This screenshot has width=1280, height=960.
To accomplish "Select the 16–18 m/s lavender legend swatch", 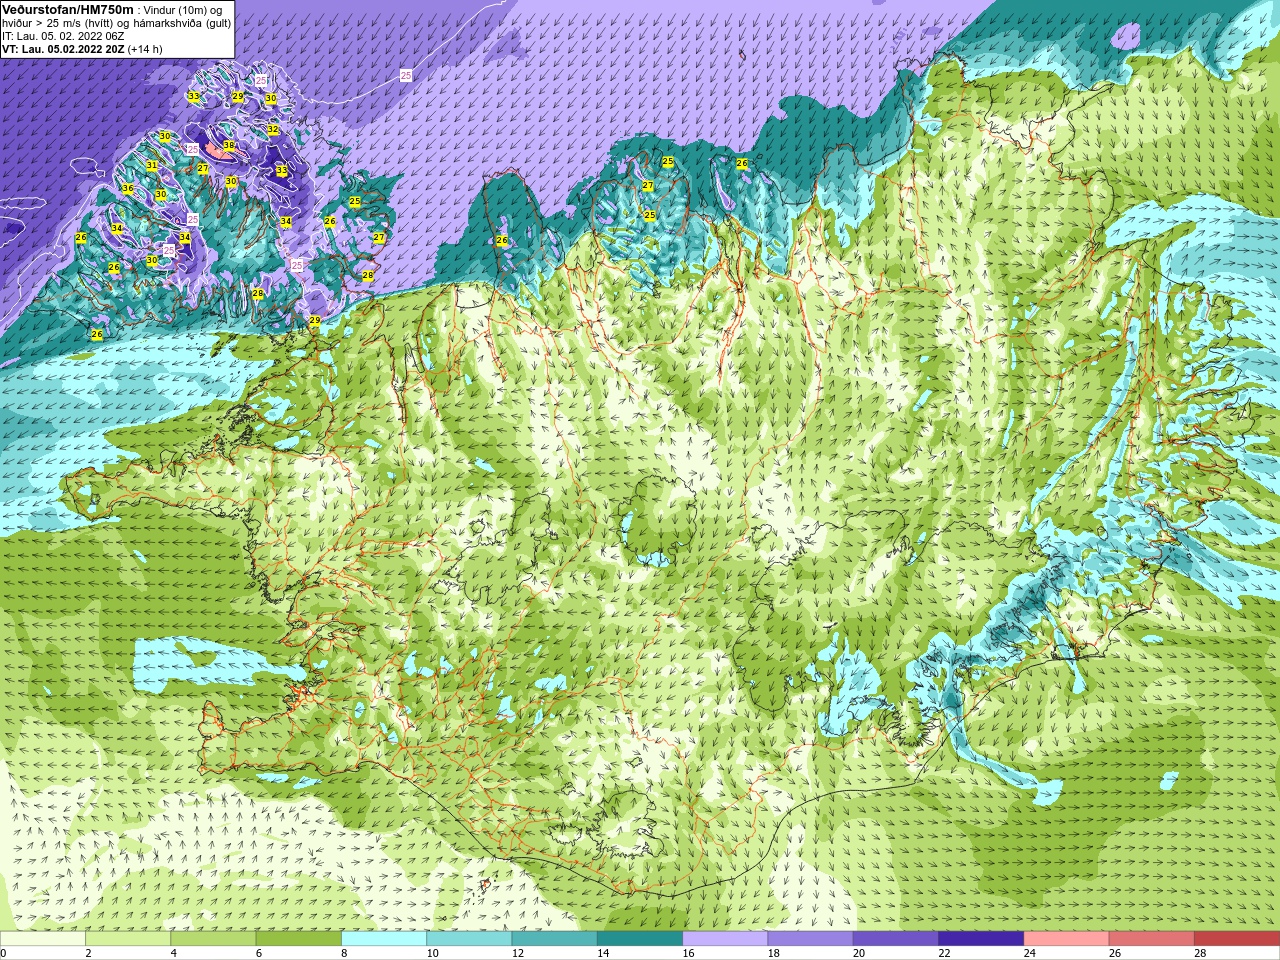I will point(725,939).
